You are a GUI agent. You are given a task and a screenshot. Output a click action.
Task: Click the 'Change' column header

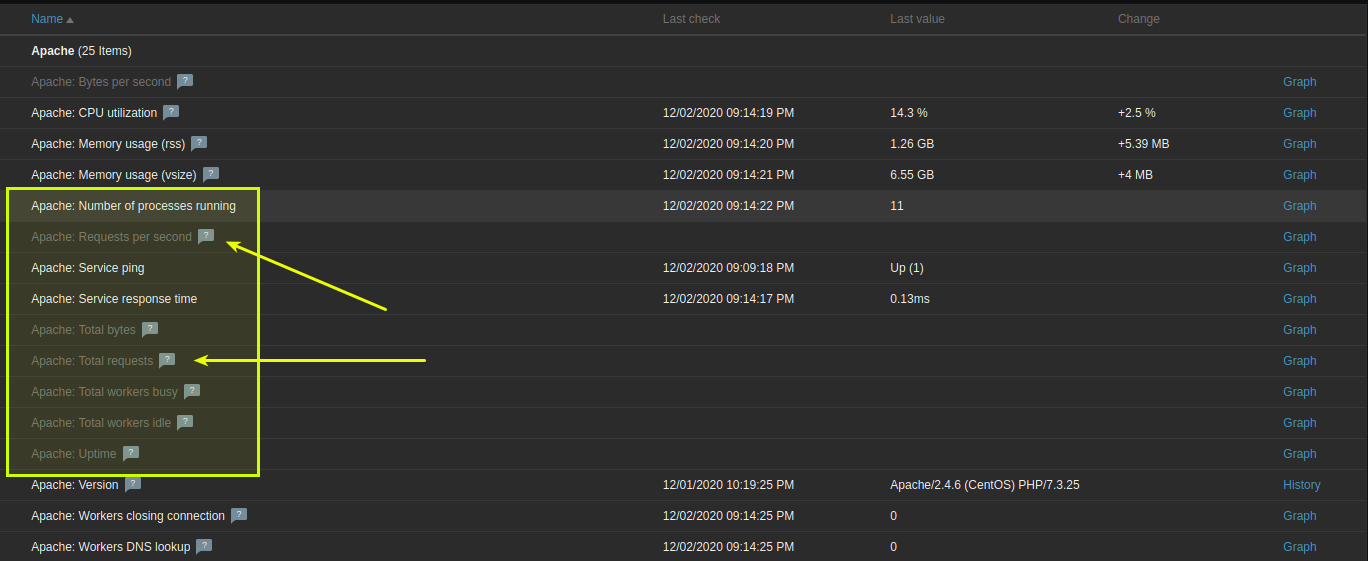[x=1139, y=19]
